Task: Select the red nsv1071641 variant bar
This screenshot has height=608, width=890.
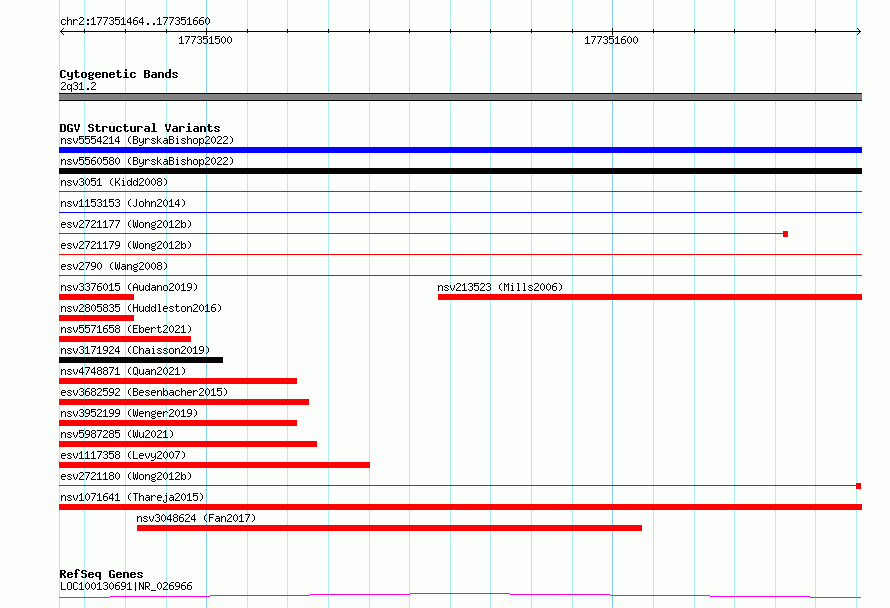Action: pyautogui.click(x=460, y=507)
